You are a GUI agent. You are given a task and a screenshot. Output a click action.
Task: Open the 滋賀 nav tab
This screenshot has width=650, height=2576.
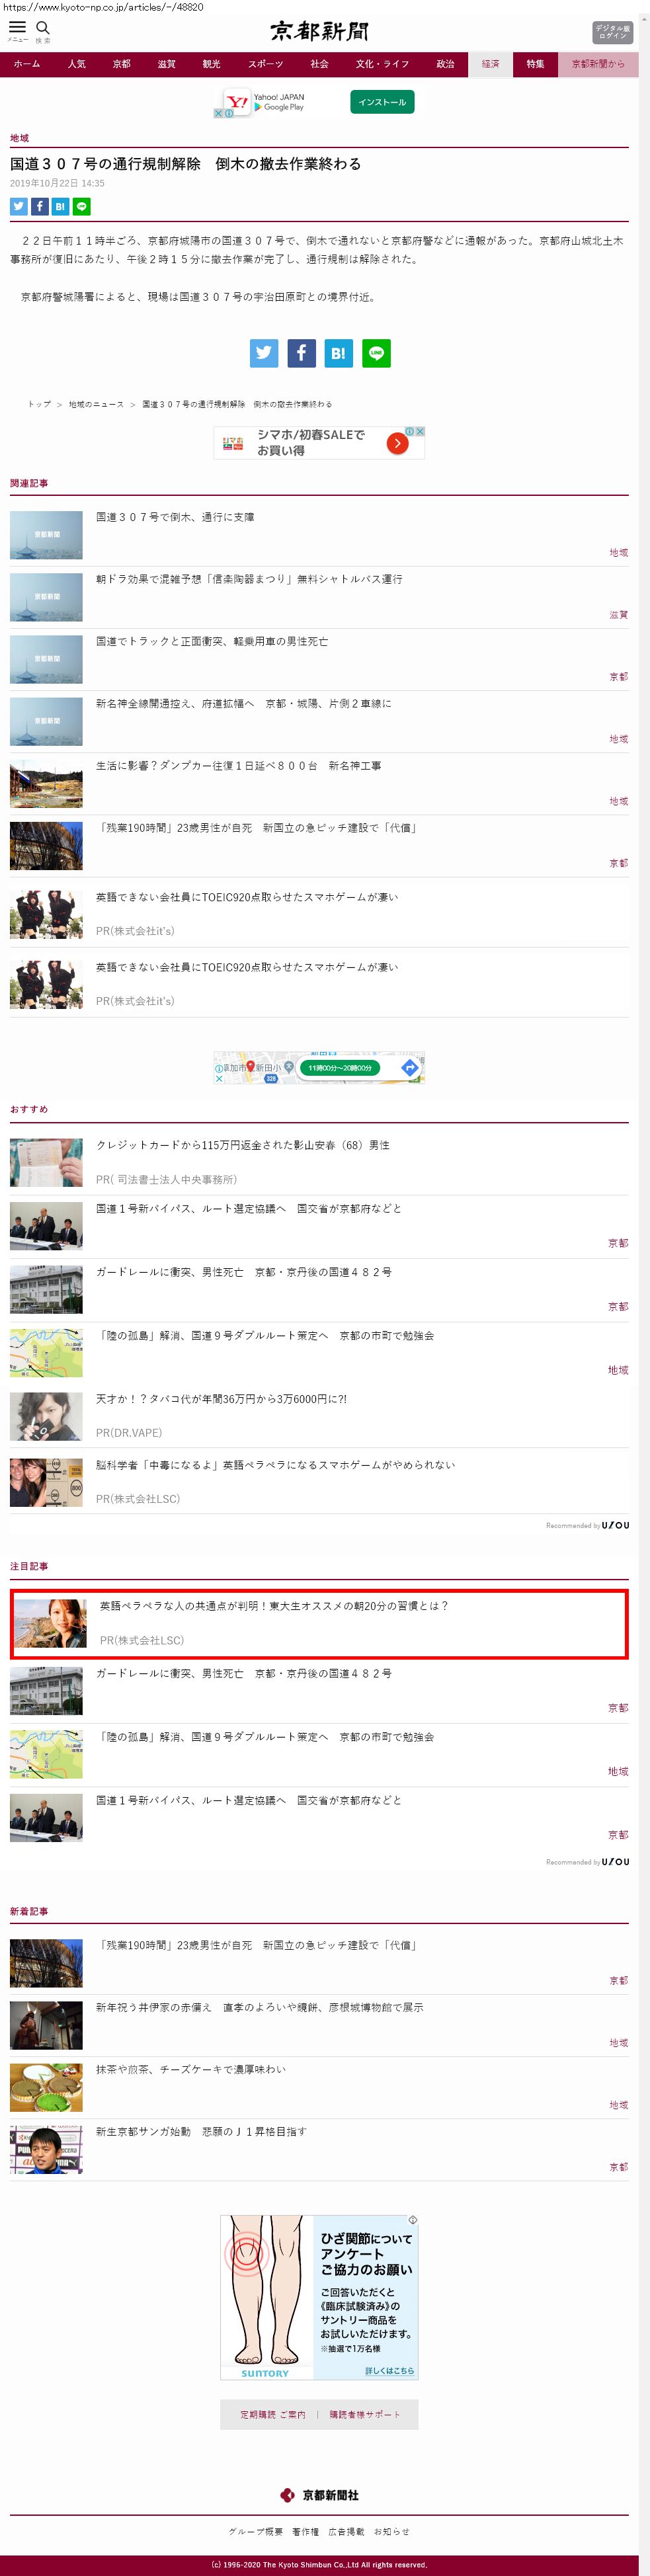pos(167,64)
